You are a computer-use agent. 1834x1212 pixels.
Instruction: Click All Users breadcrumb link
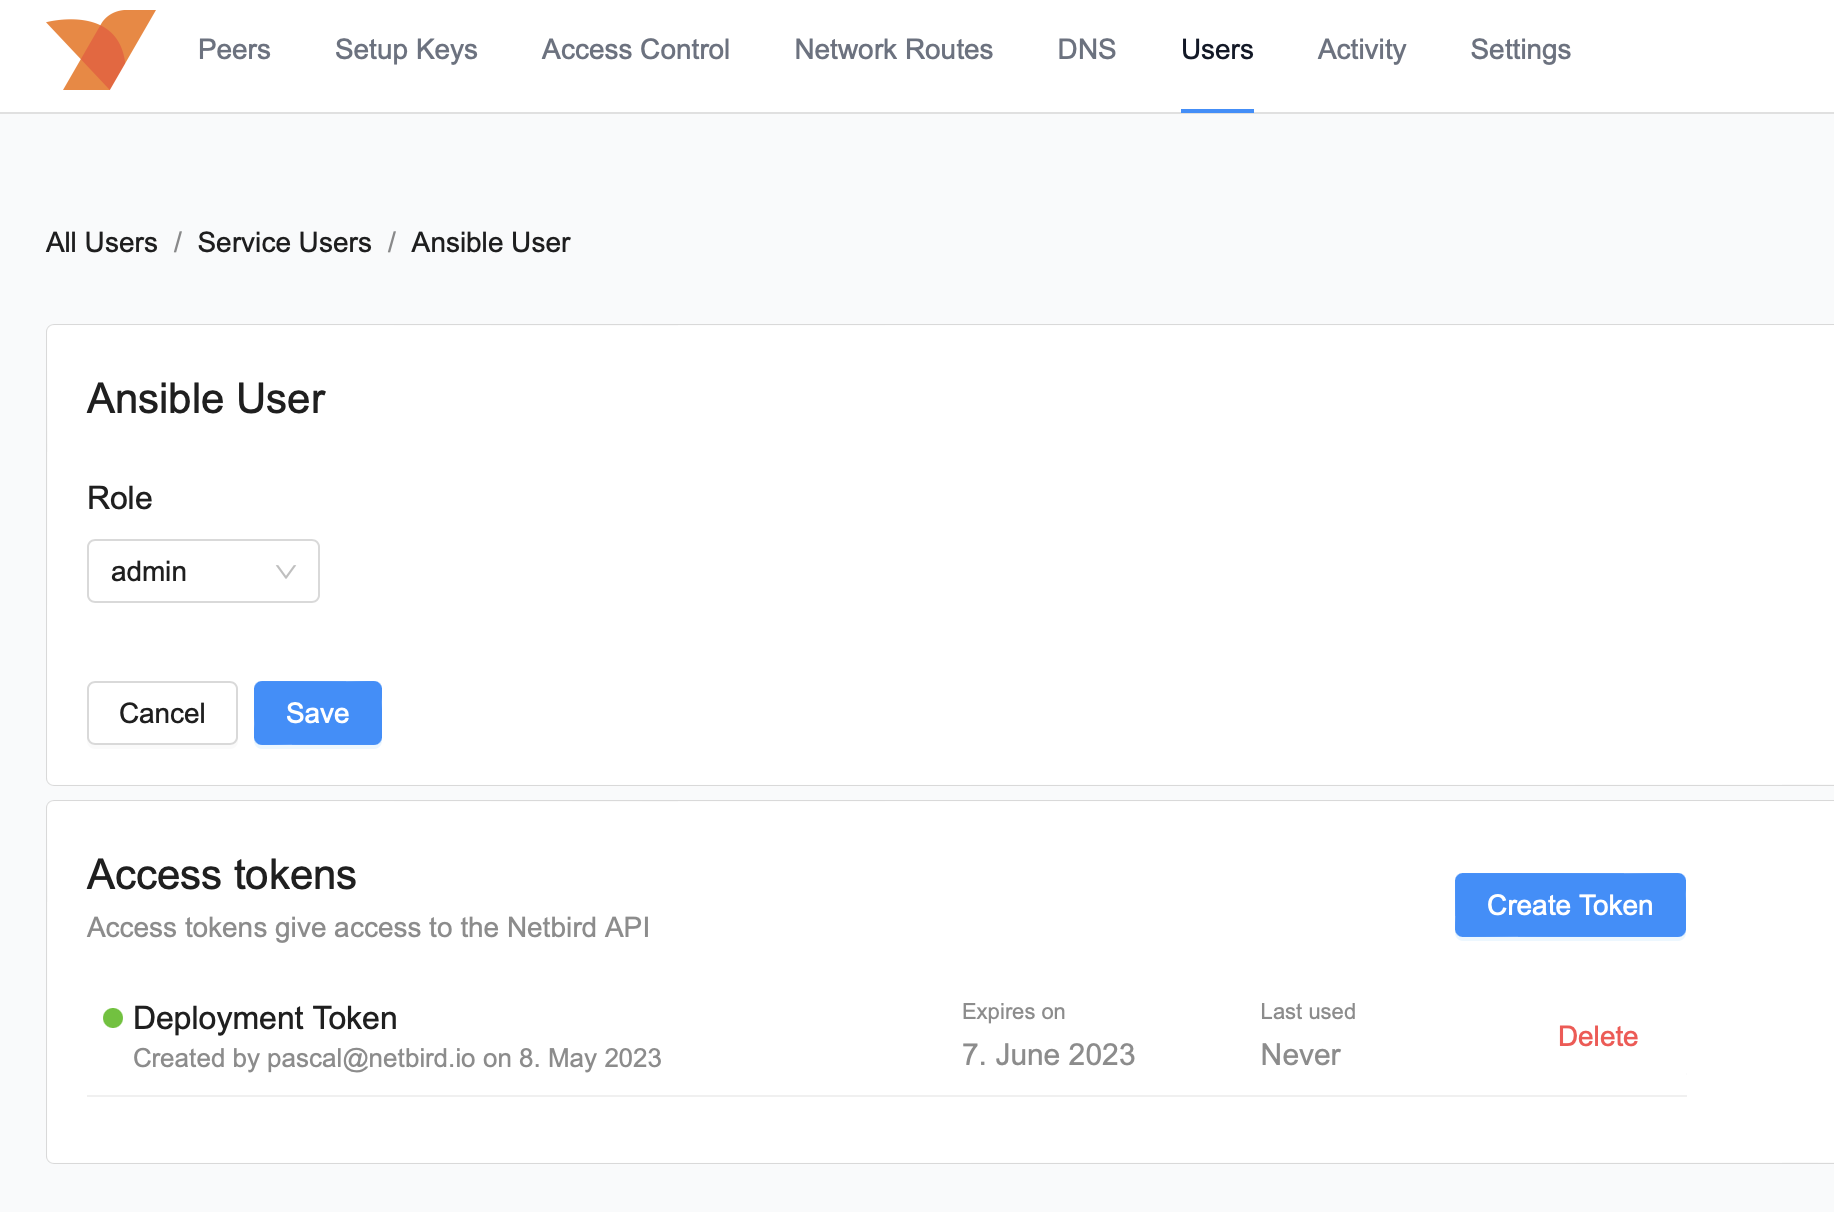click(102, 243)
